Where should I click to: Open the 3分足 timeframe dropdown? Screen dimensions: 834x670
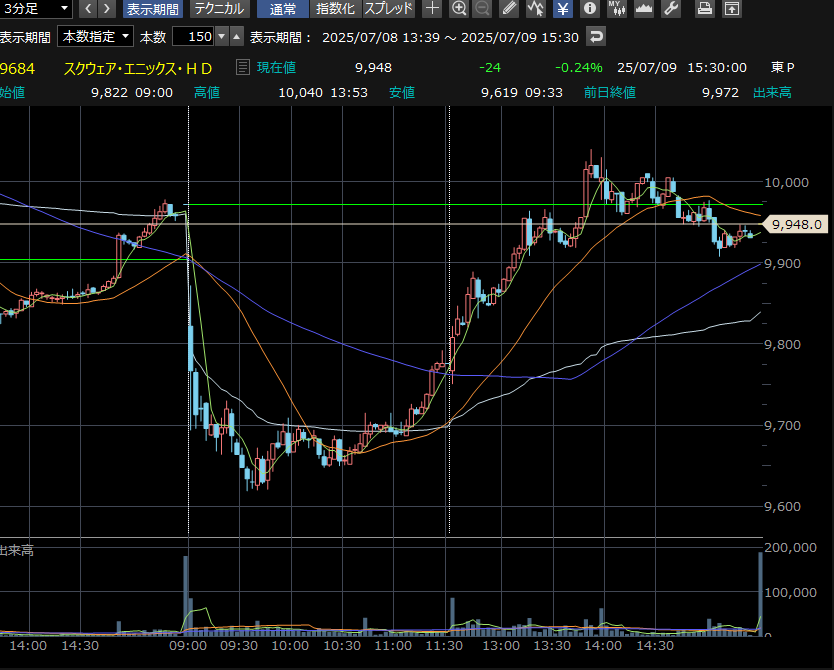36,9
